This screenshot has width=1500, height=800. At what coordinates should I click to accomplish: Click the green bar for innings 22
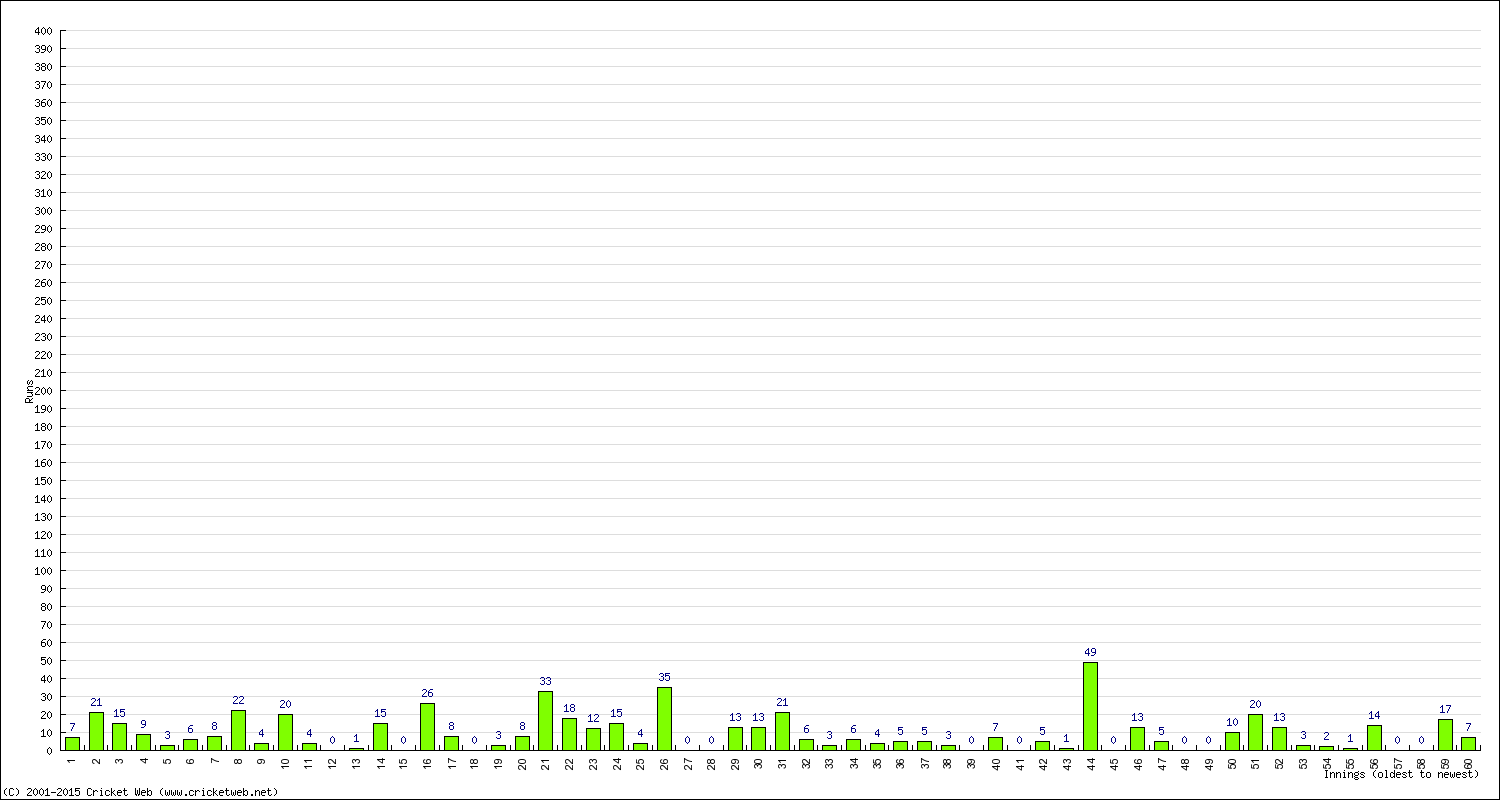[569, 734]
